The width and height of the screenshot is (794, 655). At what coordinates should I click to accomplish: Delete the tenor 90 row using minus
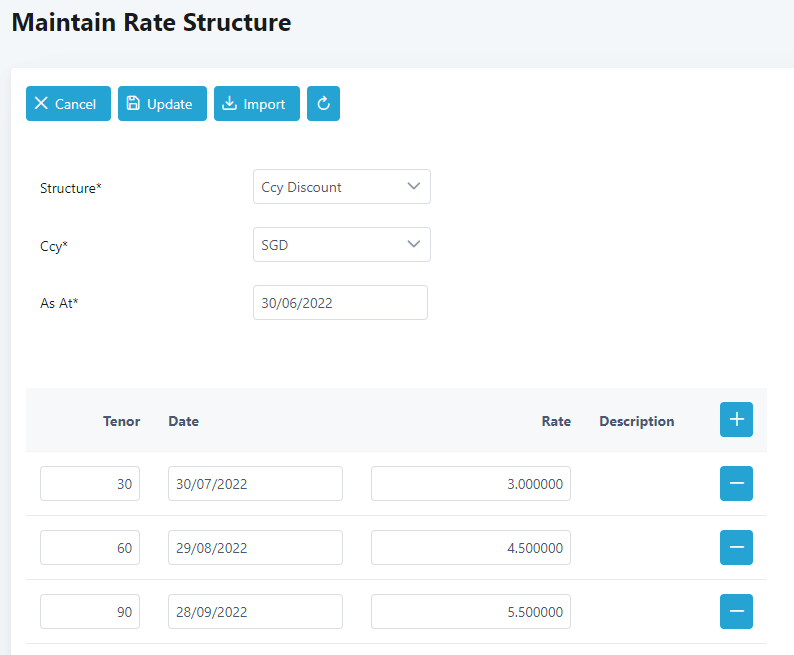tap(736, 612)
